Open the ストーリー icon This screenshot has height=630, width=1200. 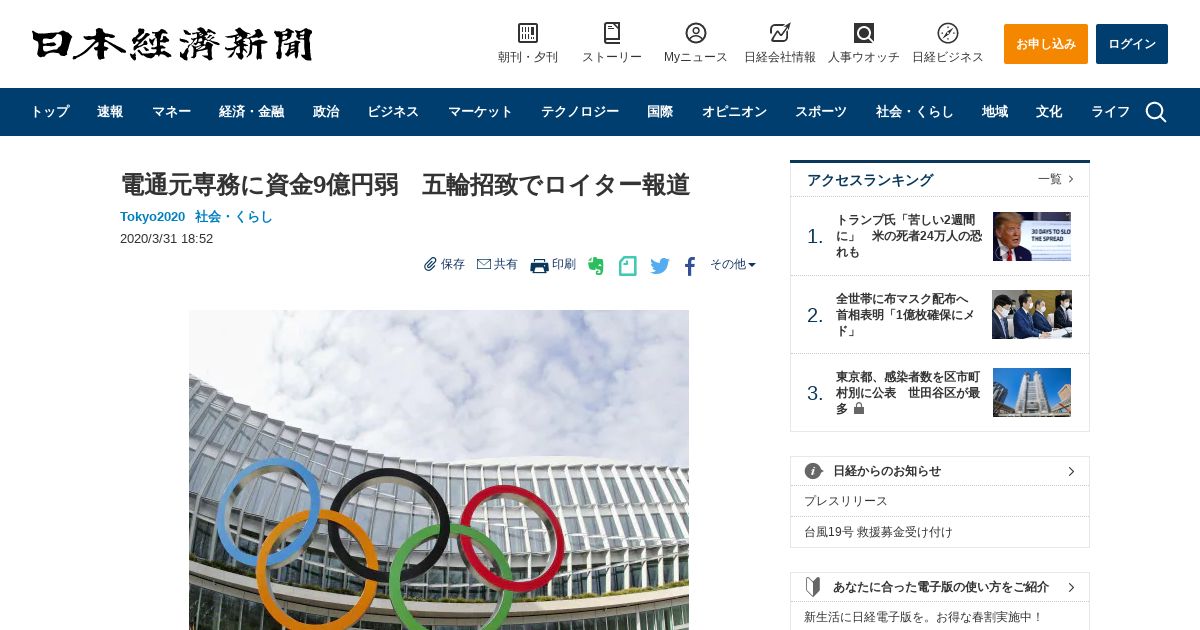point(612,33)
